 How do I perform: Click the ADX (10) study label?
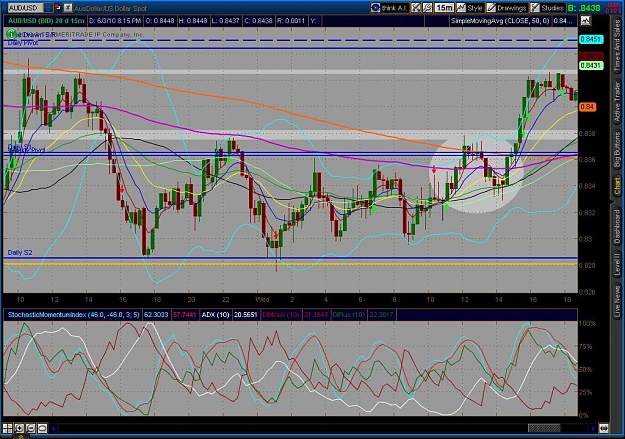[x=215, y=315]
